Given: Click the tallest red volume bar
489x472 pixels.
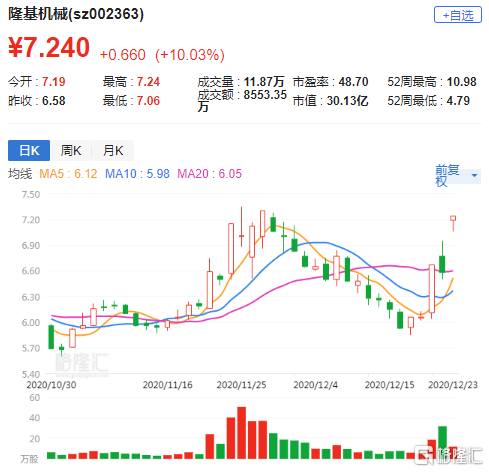Looking at the screenshot, I should coord(241,433).
